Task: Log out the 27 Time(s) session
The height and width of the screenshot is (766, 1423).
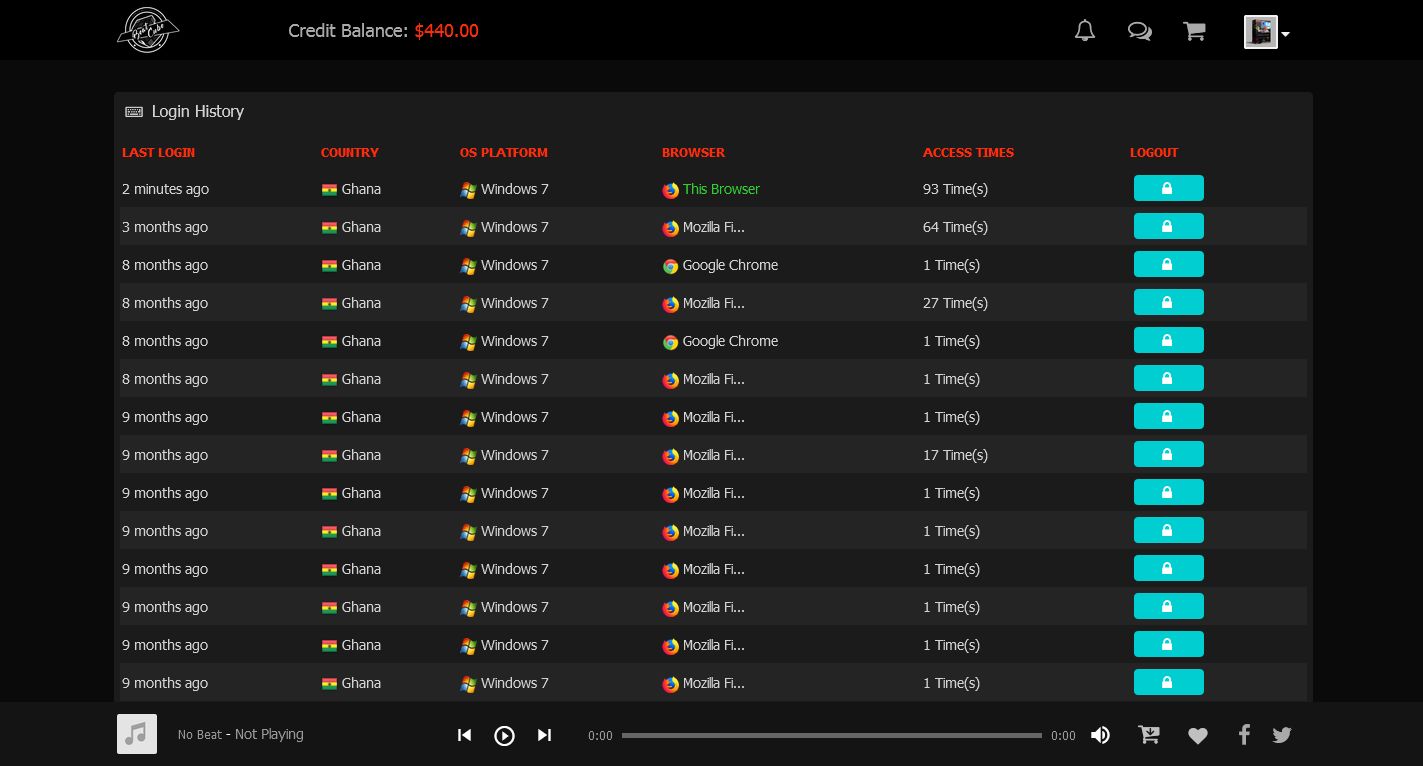Action: point(1168,303)
